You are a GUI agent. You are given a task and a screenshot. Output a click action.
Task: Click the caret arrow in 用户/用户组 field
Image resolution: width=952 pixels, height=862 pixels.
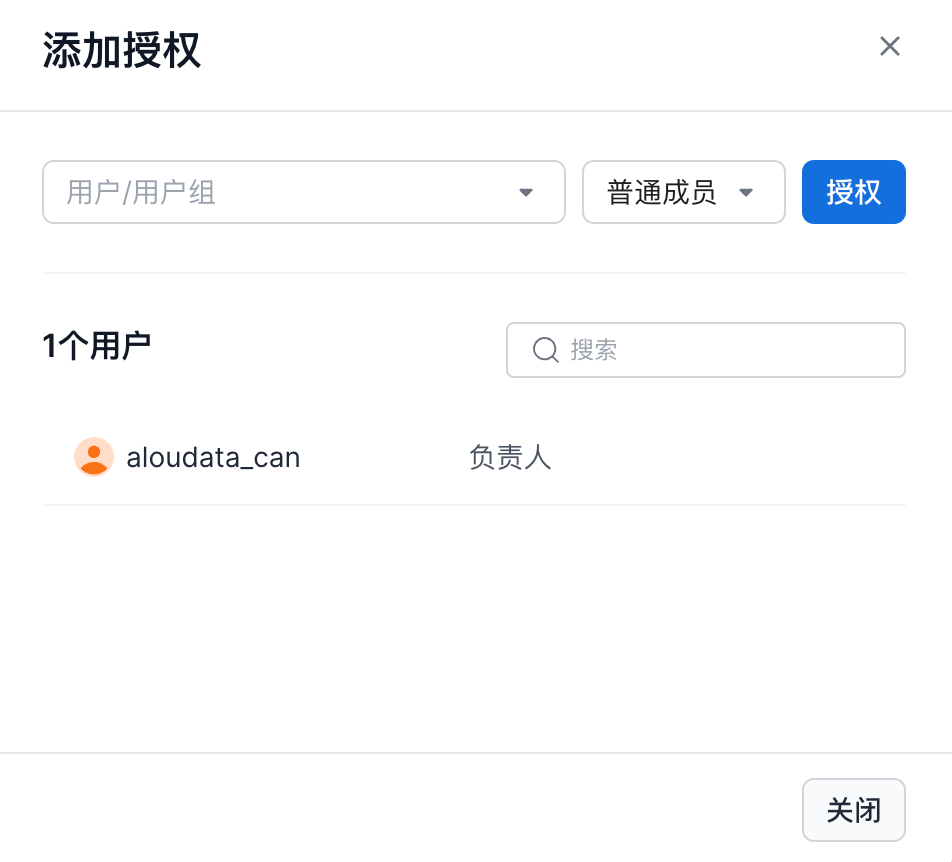click(526, 193)
